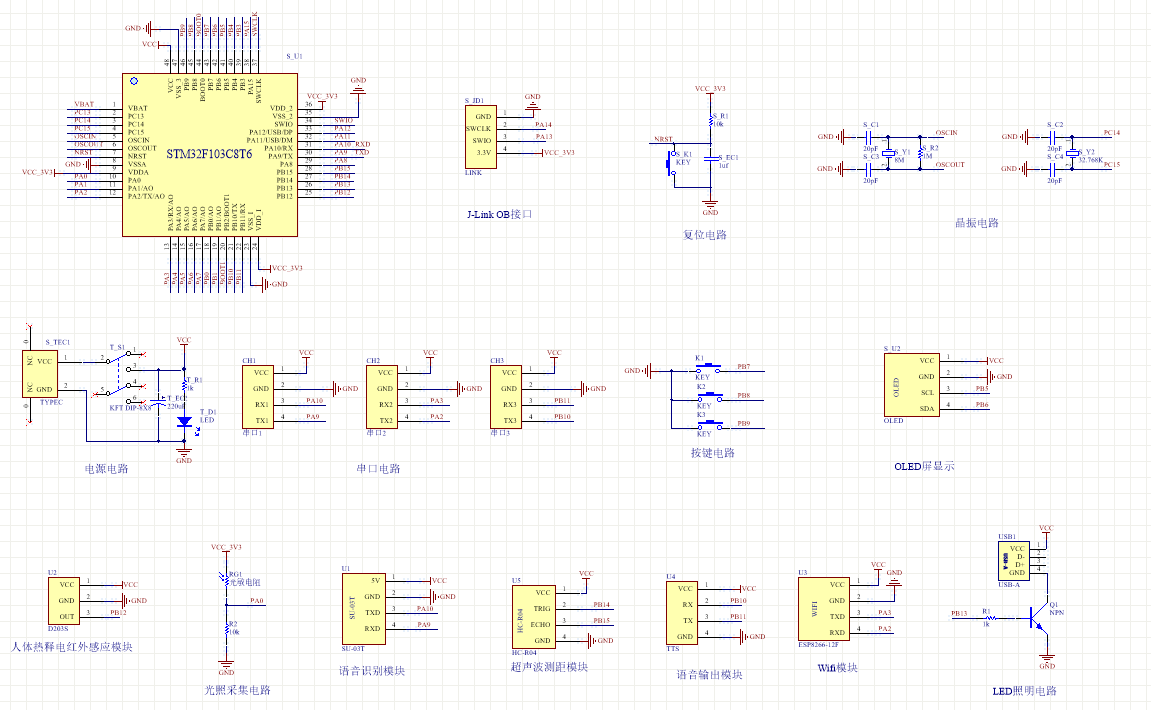Click the "OLED屏显示" section label
This screenshot has height=710, width=1151.
click(924, 466)
